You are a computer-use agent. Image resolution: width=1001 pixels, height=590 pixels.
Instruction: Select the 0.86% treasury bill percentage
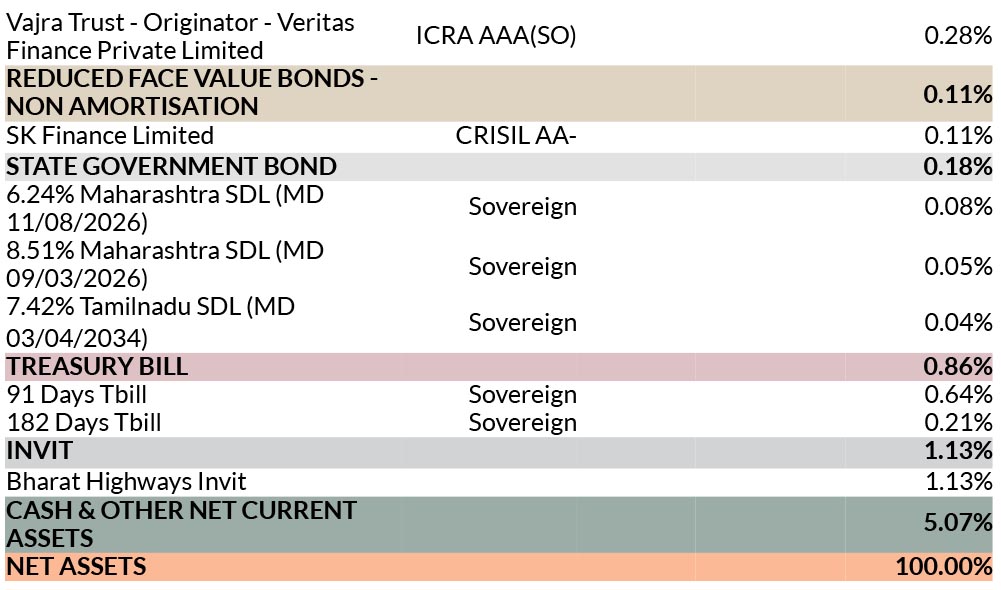(958, 367)
